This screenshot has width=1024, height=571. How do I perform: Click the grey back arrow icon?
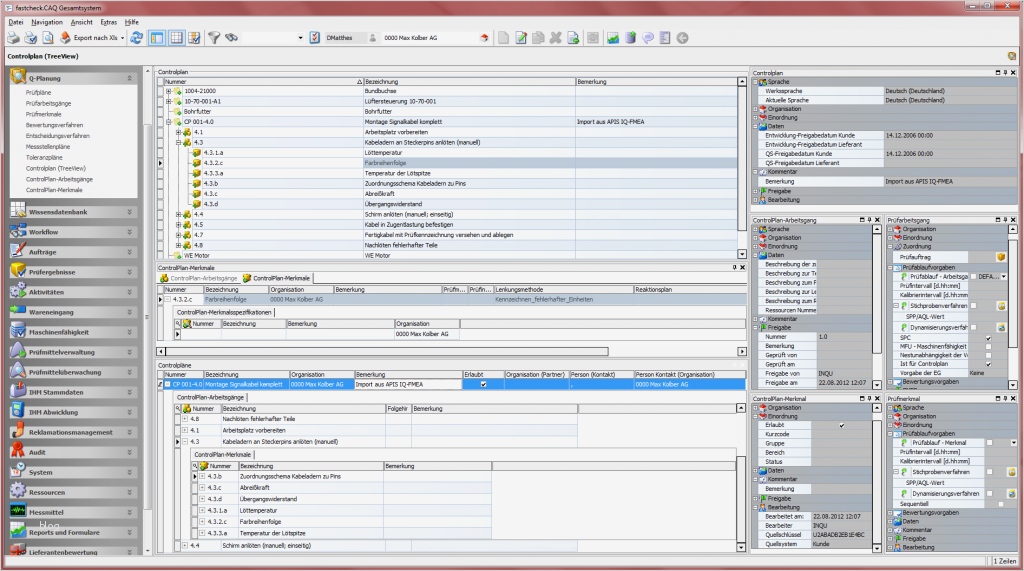coord(682,38)
